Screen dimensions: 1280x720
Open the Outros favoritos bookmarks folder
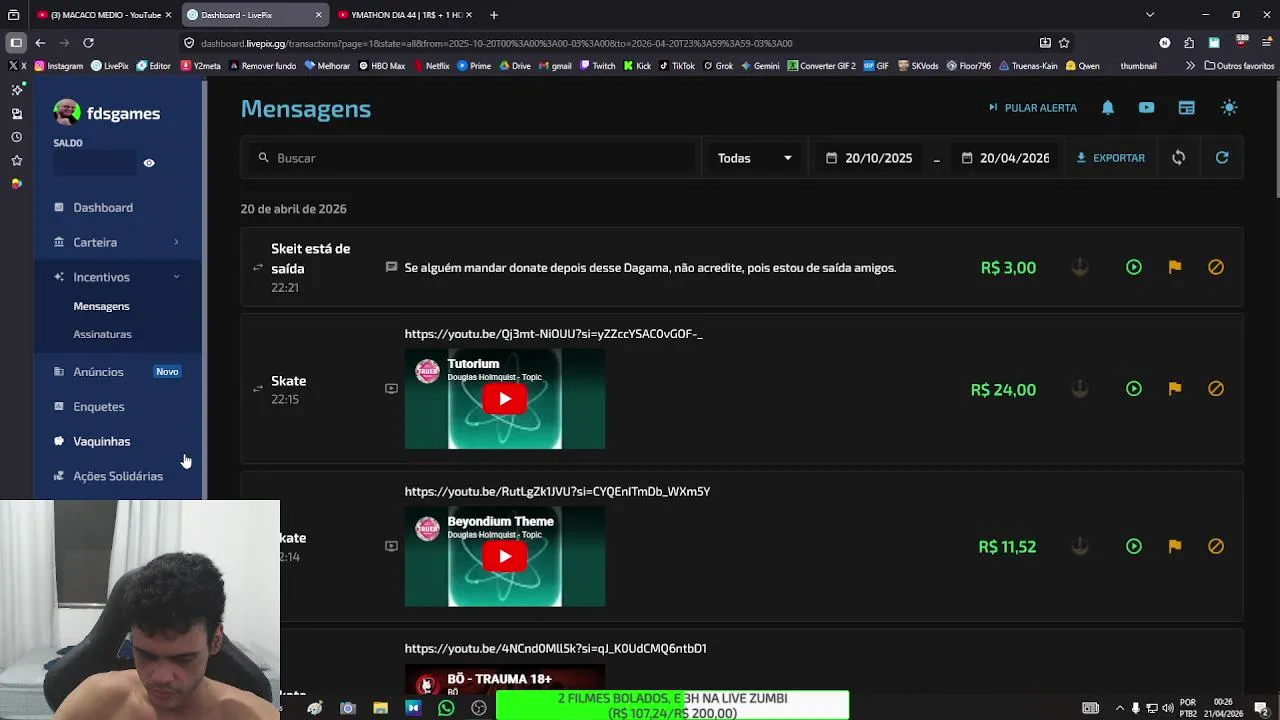click(x=1239, y=66)
